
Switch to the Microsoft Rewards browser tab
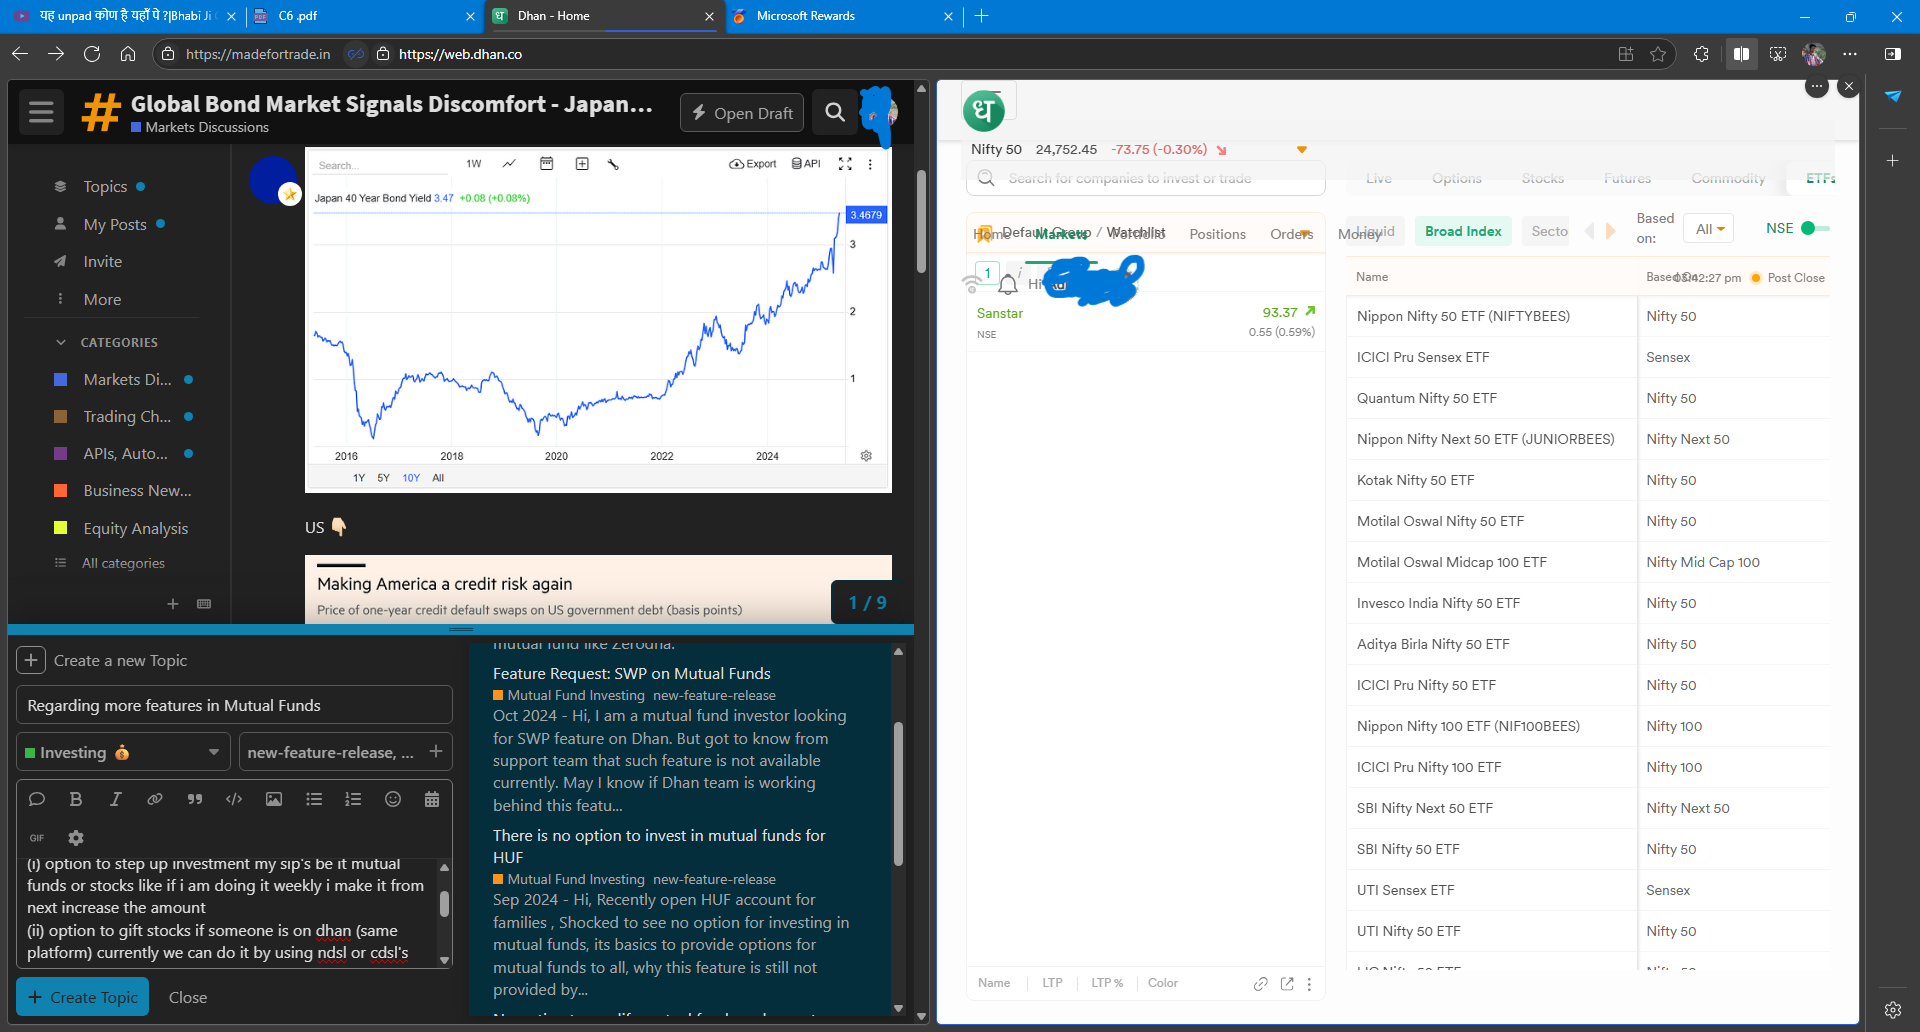click(840, 16)
